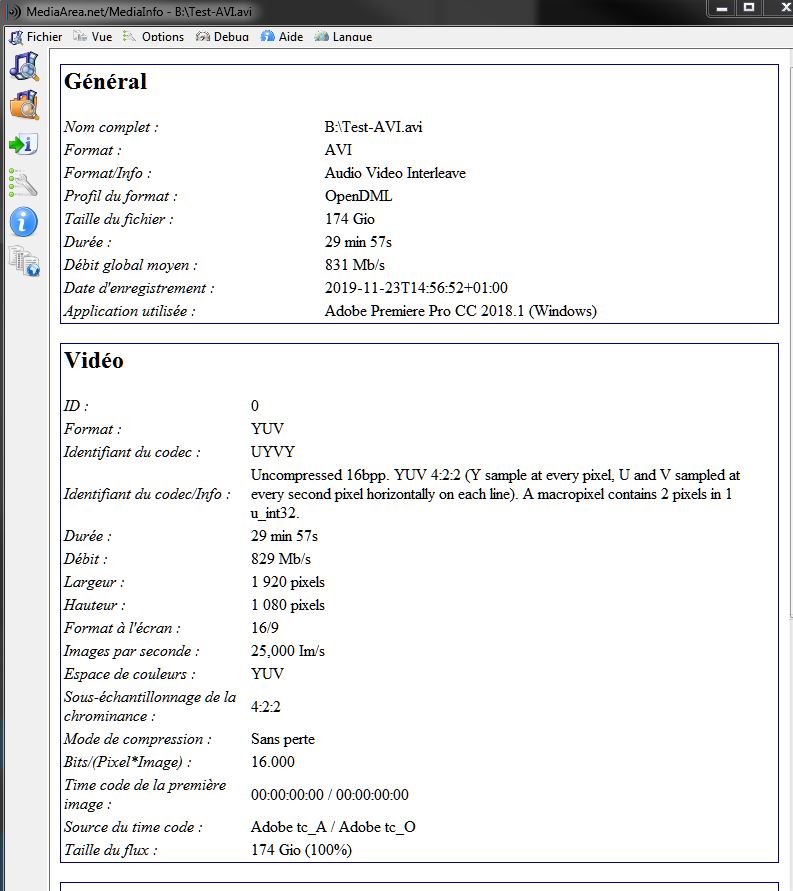Click the Général section heading
793x891 pixels.
[x=106, y=81]
